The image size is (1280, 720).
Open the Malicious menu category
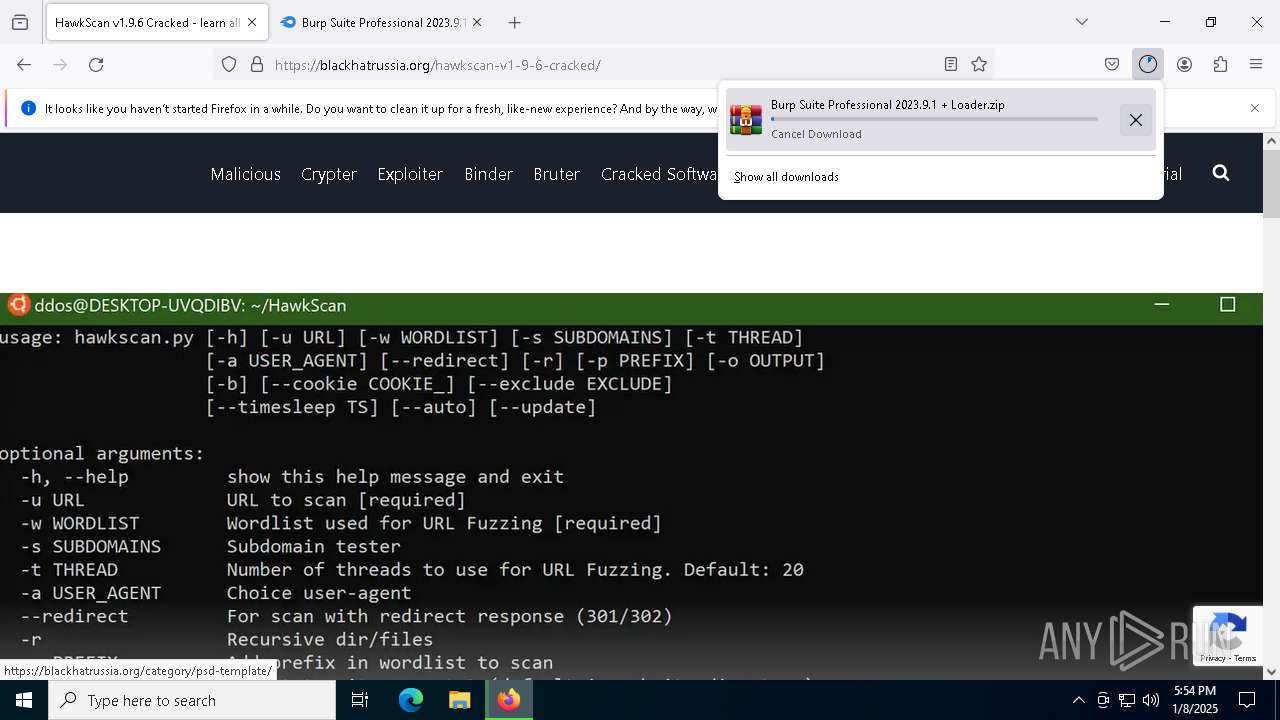tap(245, 174)
